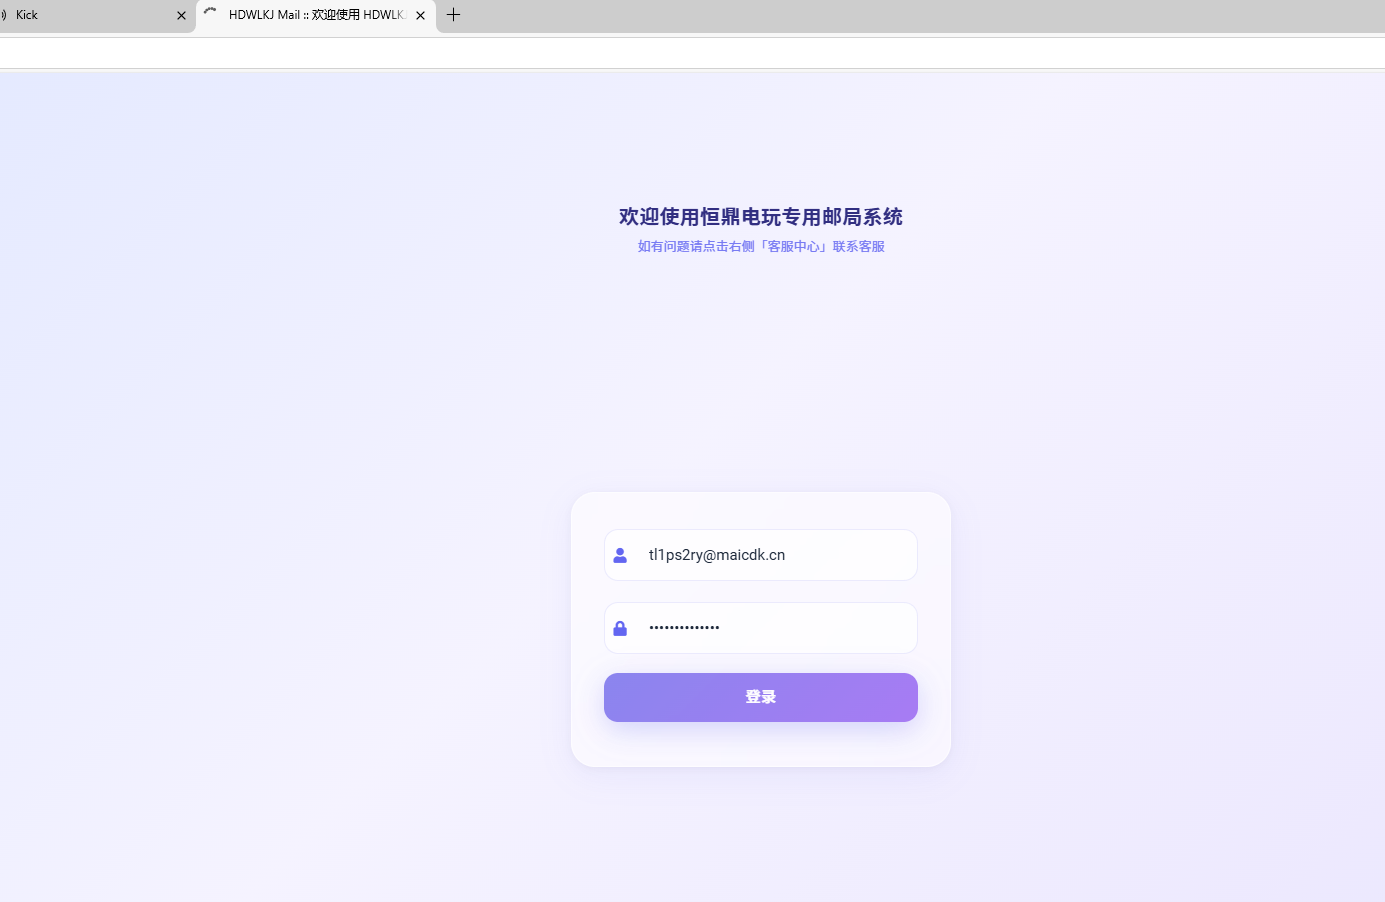Click blank white card area above email field

tap(760, 510)
